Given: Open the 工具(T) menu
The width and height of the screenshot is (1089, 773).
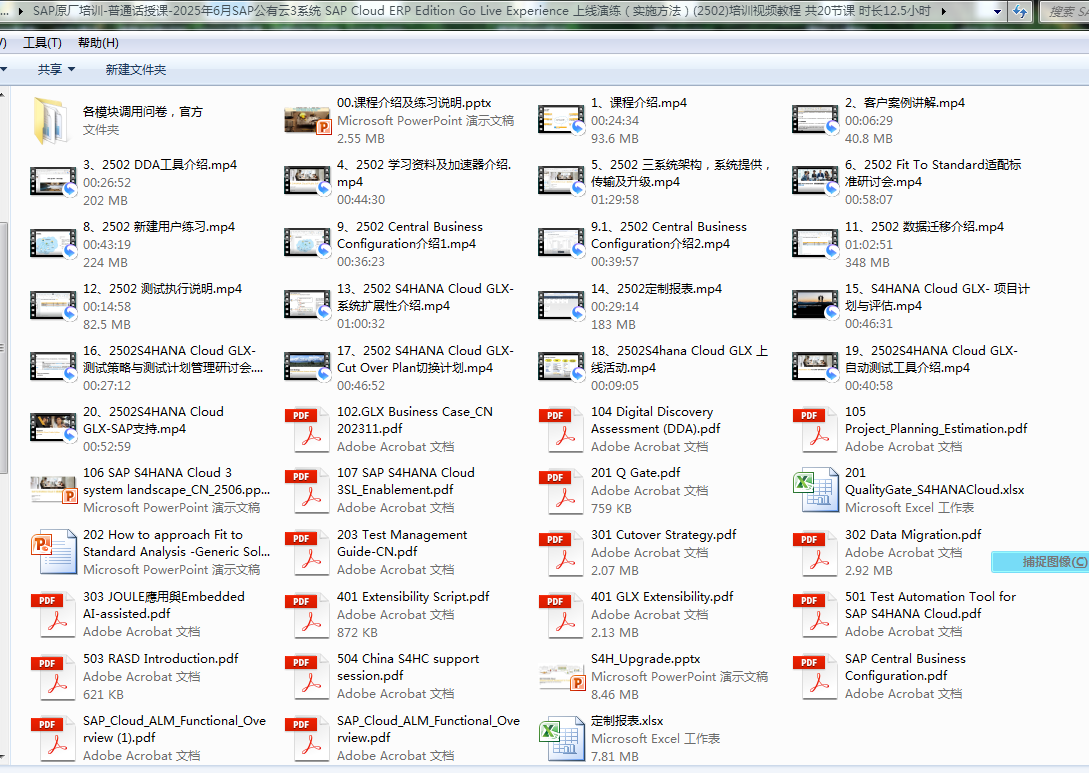Looking at the screenshot, I should (x=41, y=43).
